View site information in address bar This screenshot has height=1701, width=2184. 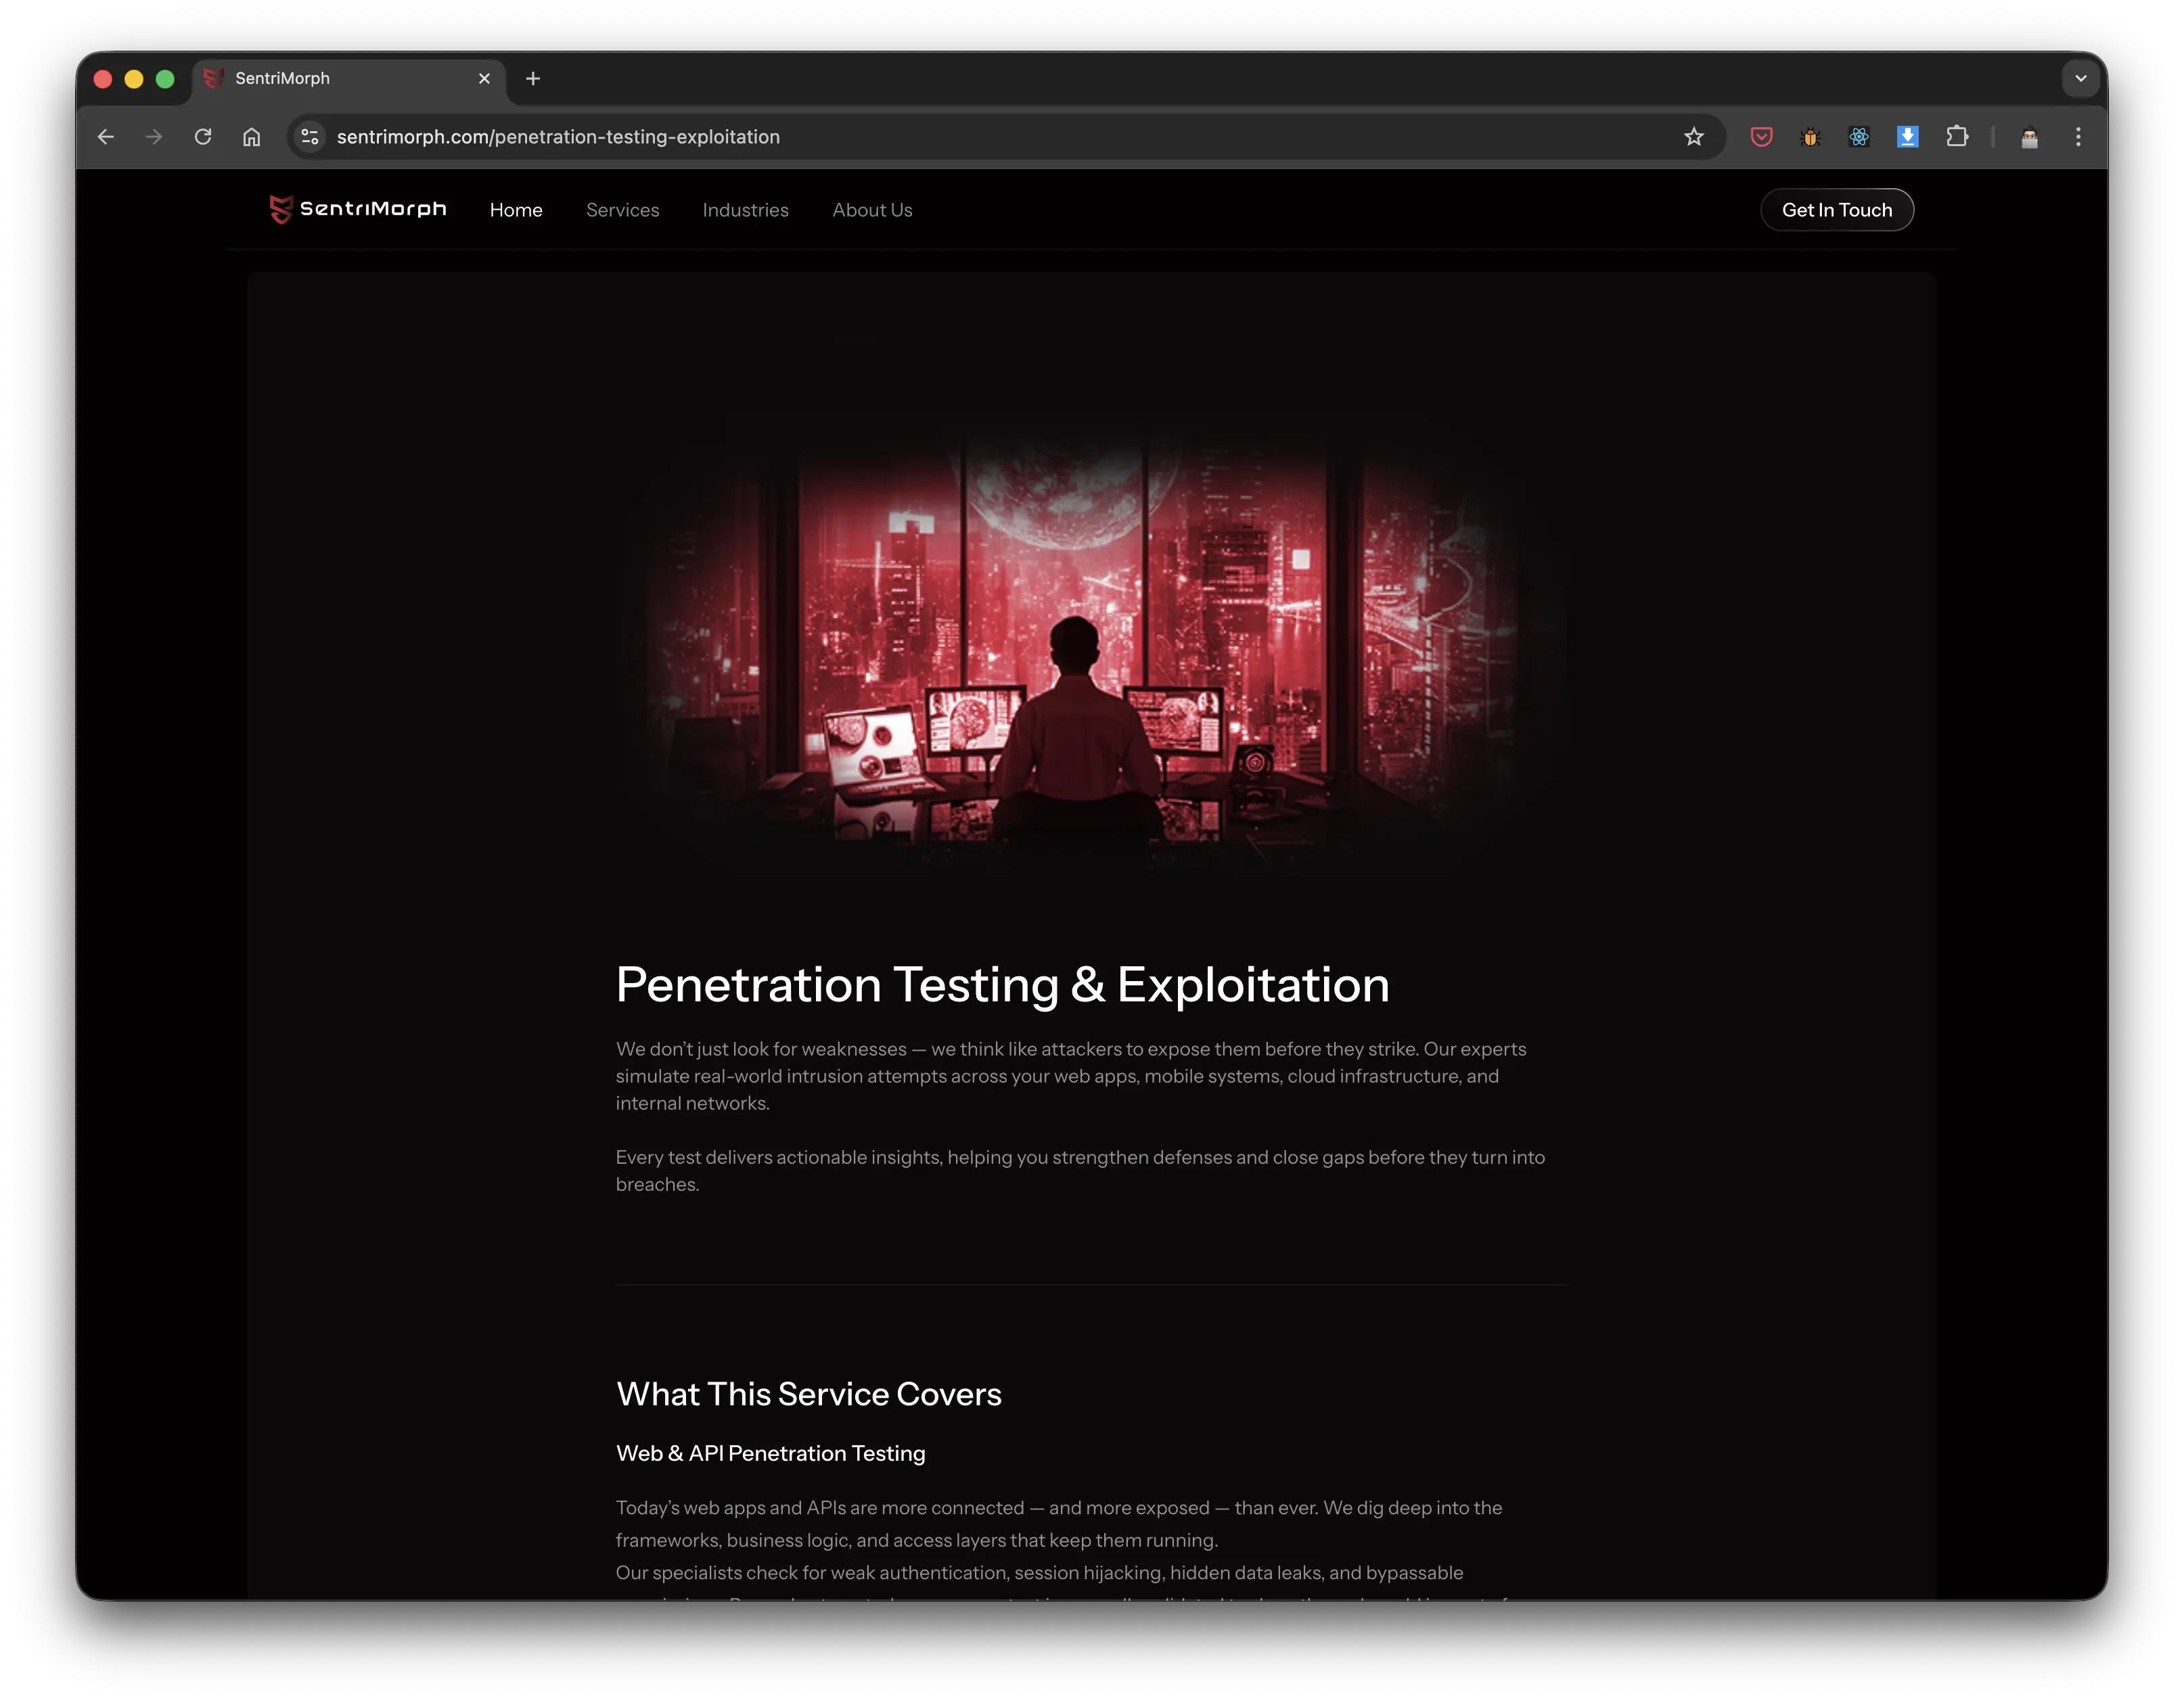coord(310,137)
